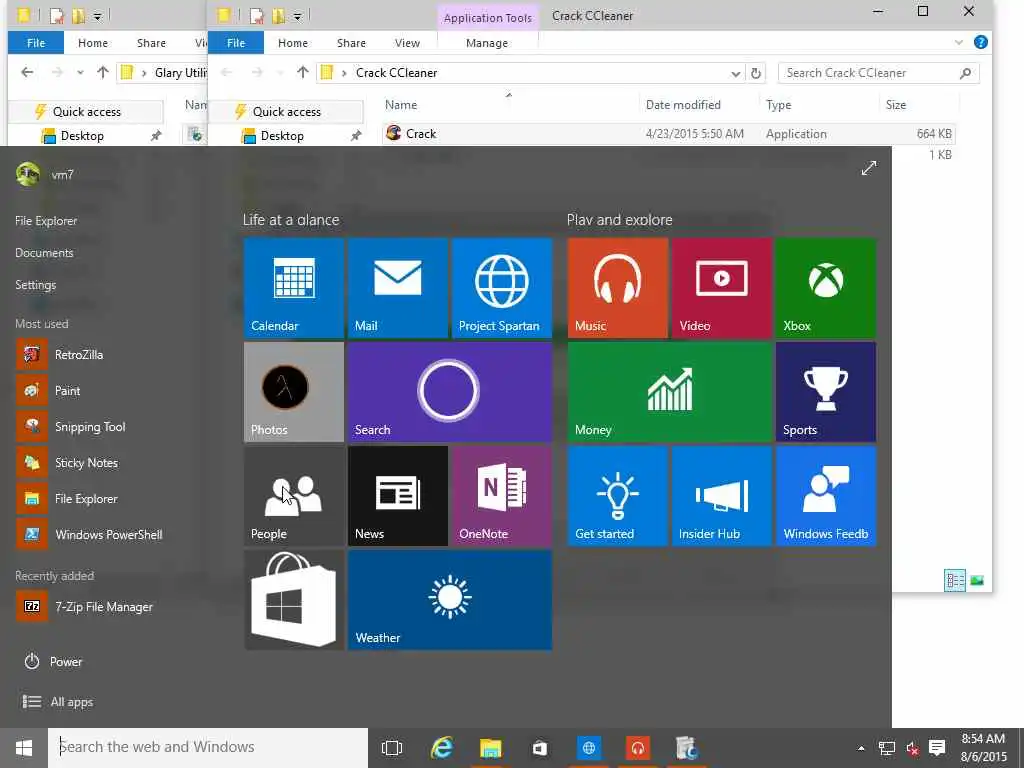Open Explorer help question mark icon
This screenshot has width=1024, height=768.
coord(980,42)
